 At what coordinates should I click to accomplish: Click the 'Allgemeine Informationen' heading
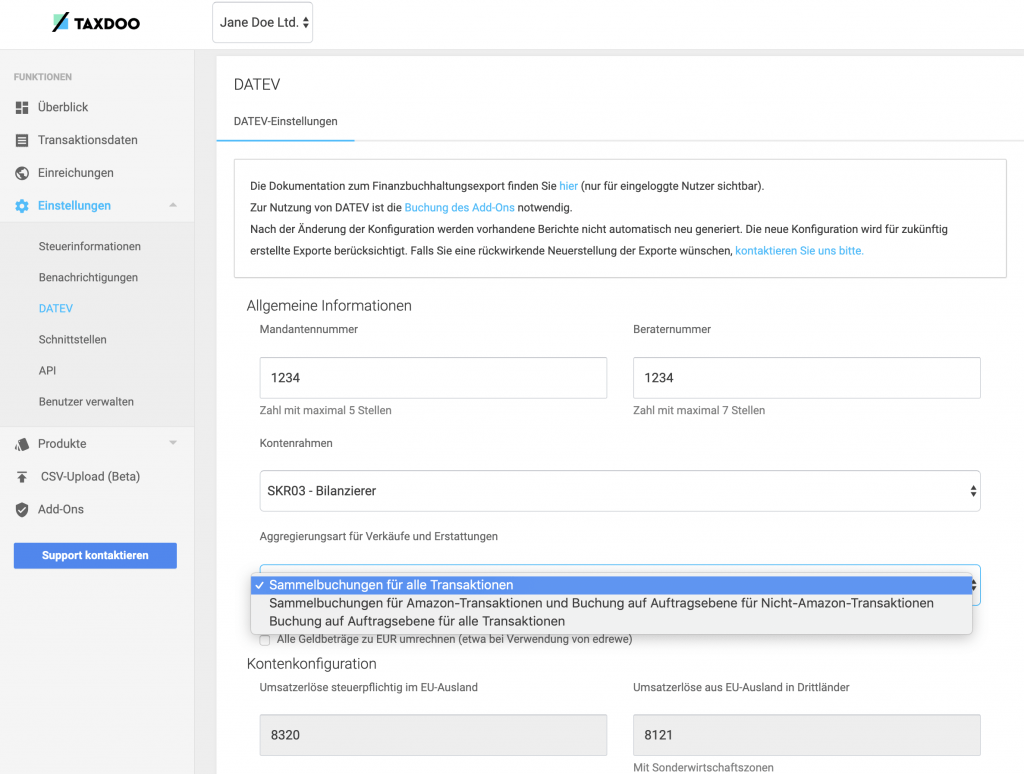click(329, 306)
